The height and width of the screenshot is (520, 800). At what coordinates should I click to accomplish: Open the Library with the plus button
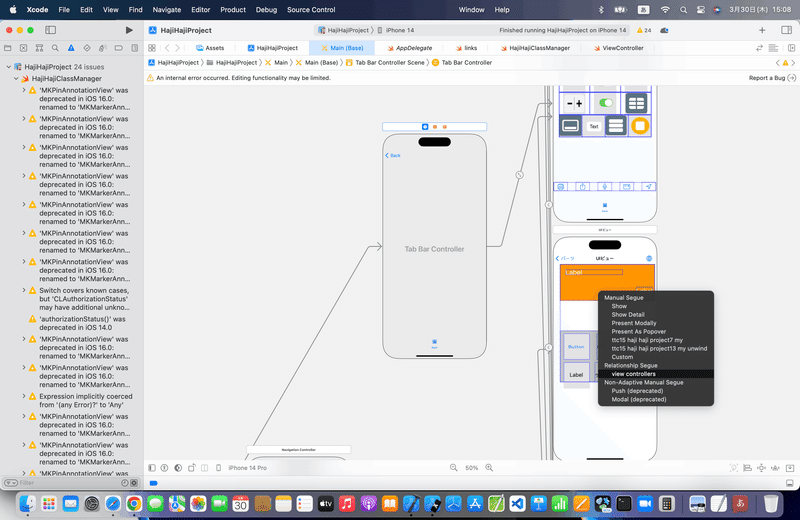coord(762,30)
